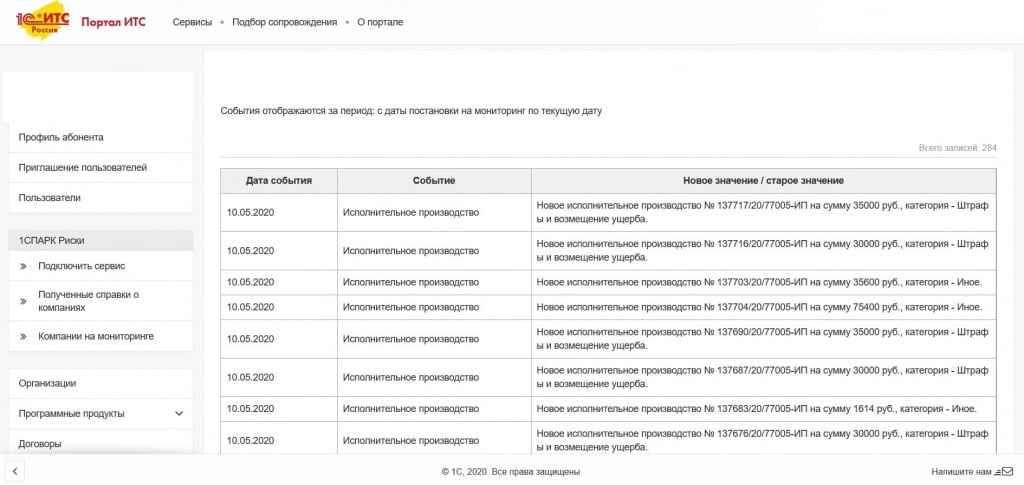Viewport: 1024px width, 485px height.
Task: Go to the Портал ИТС home link
Action: 113,22
